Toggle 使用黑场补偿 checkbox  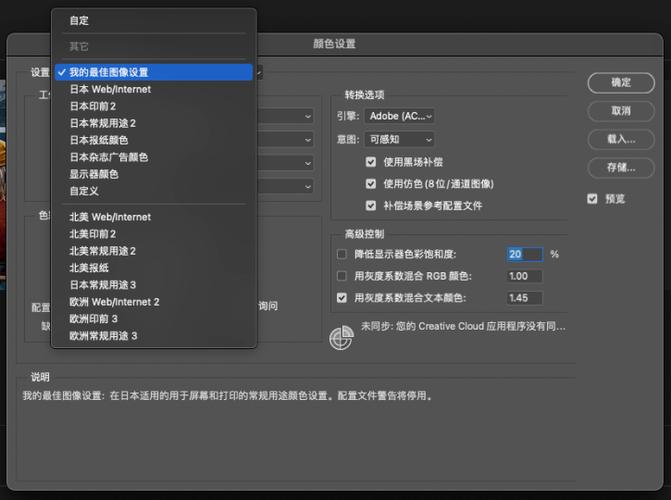coord(371,162)
